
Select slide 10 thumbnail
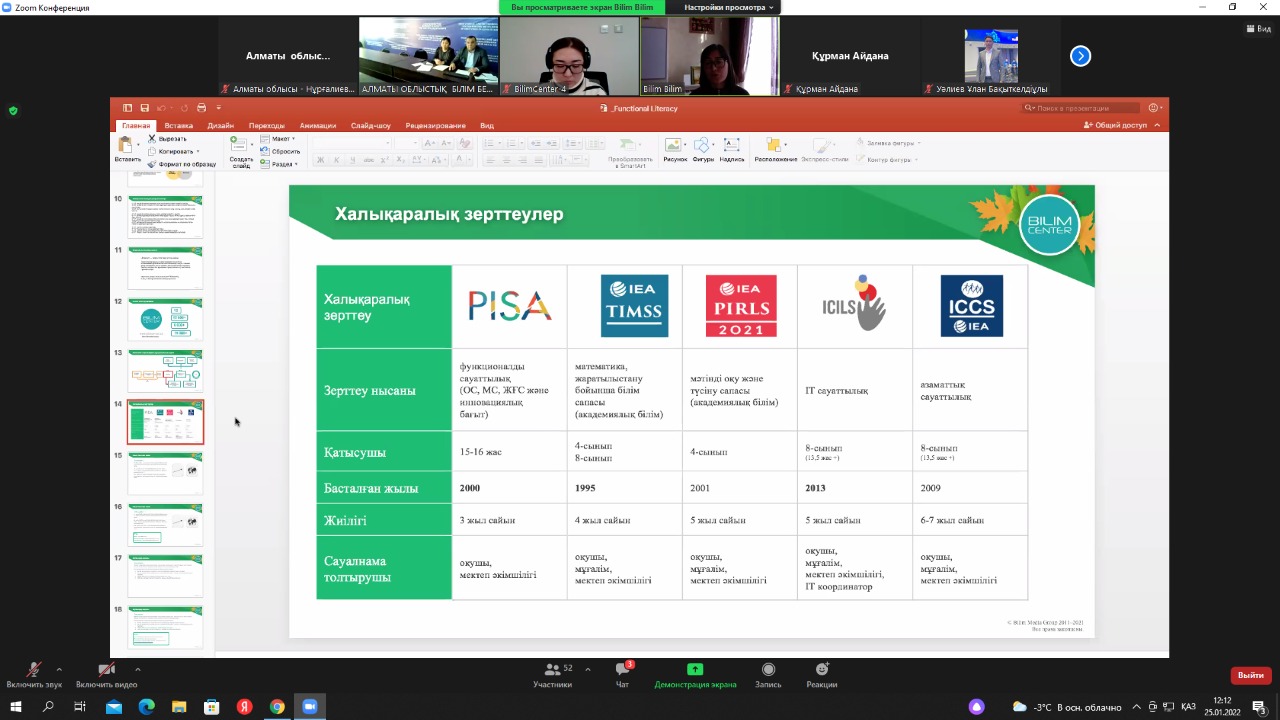(165, 216)
